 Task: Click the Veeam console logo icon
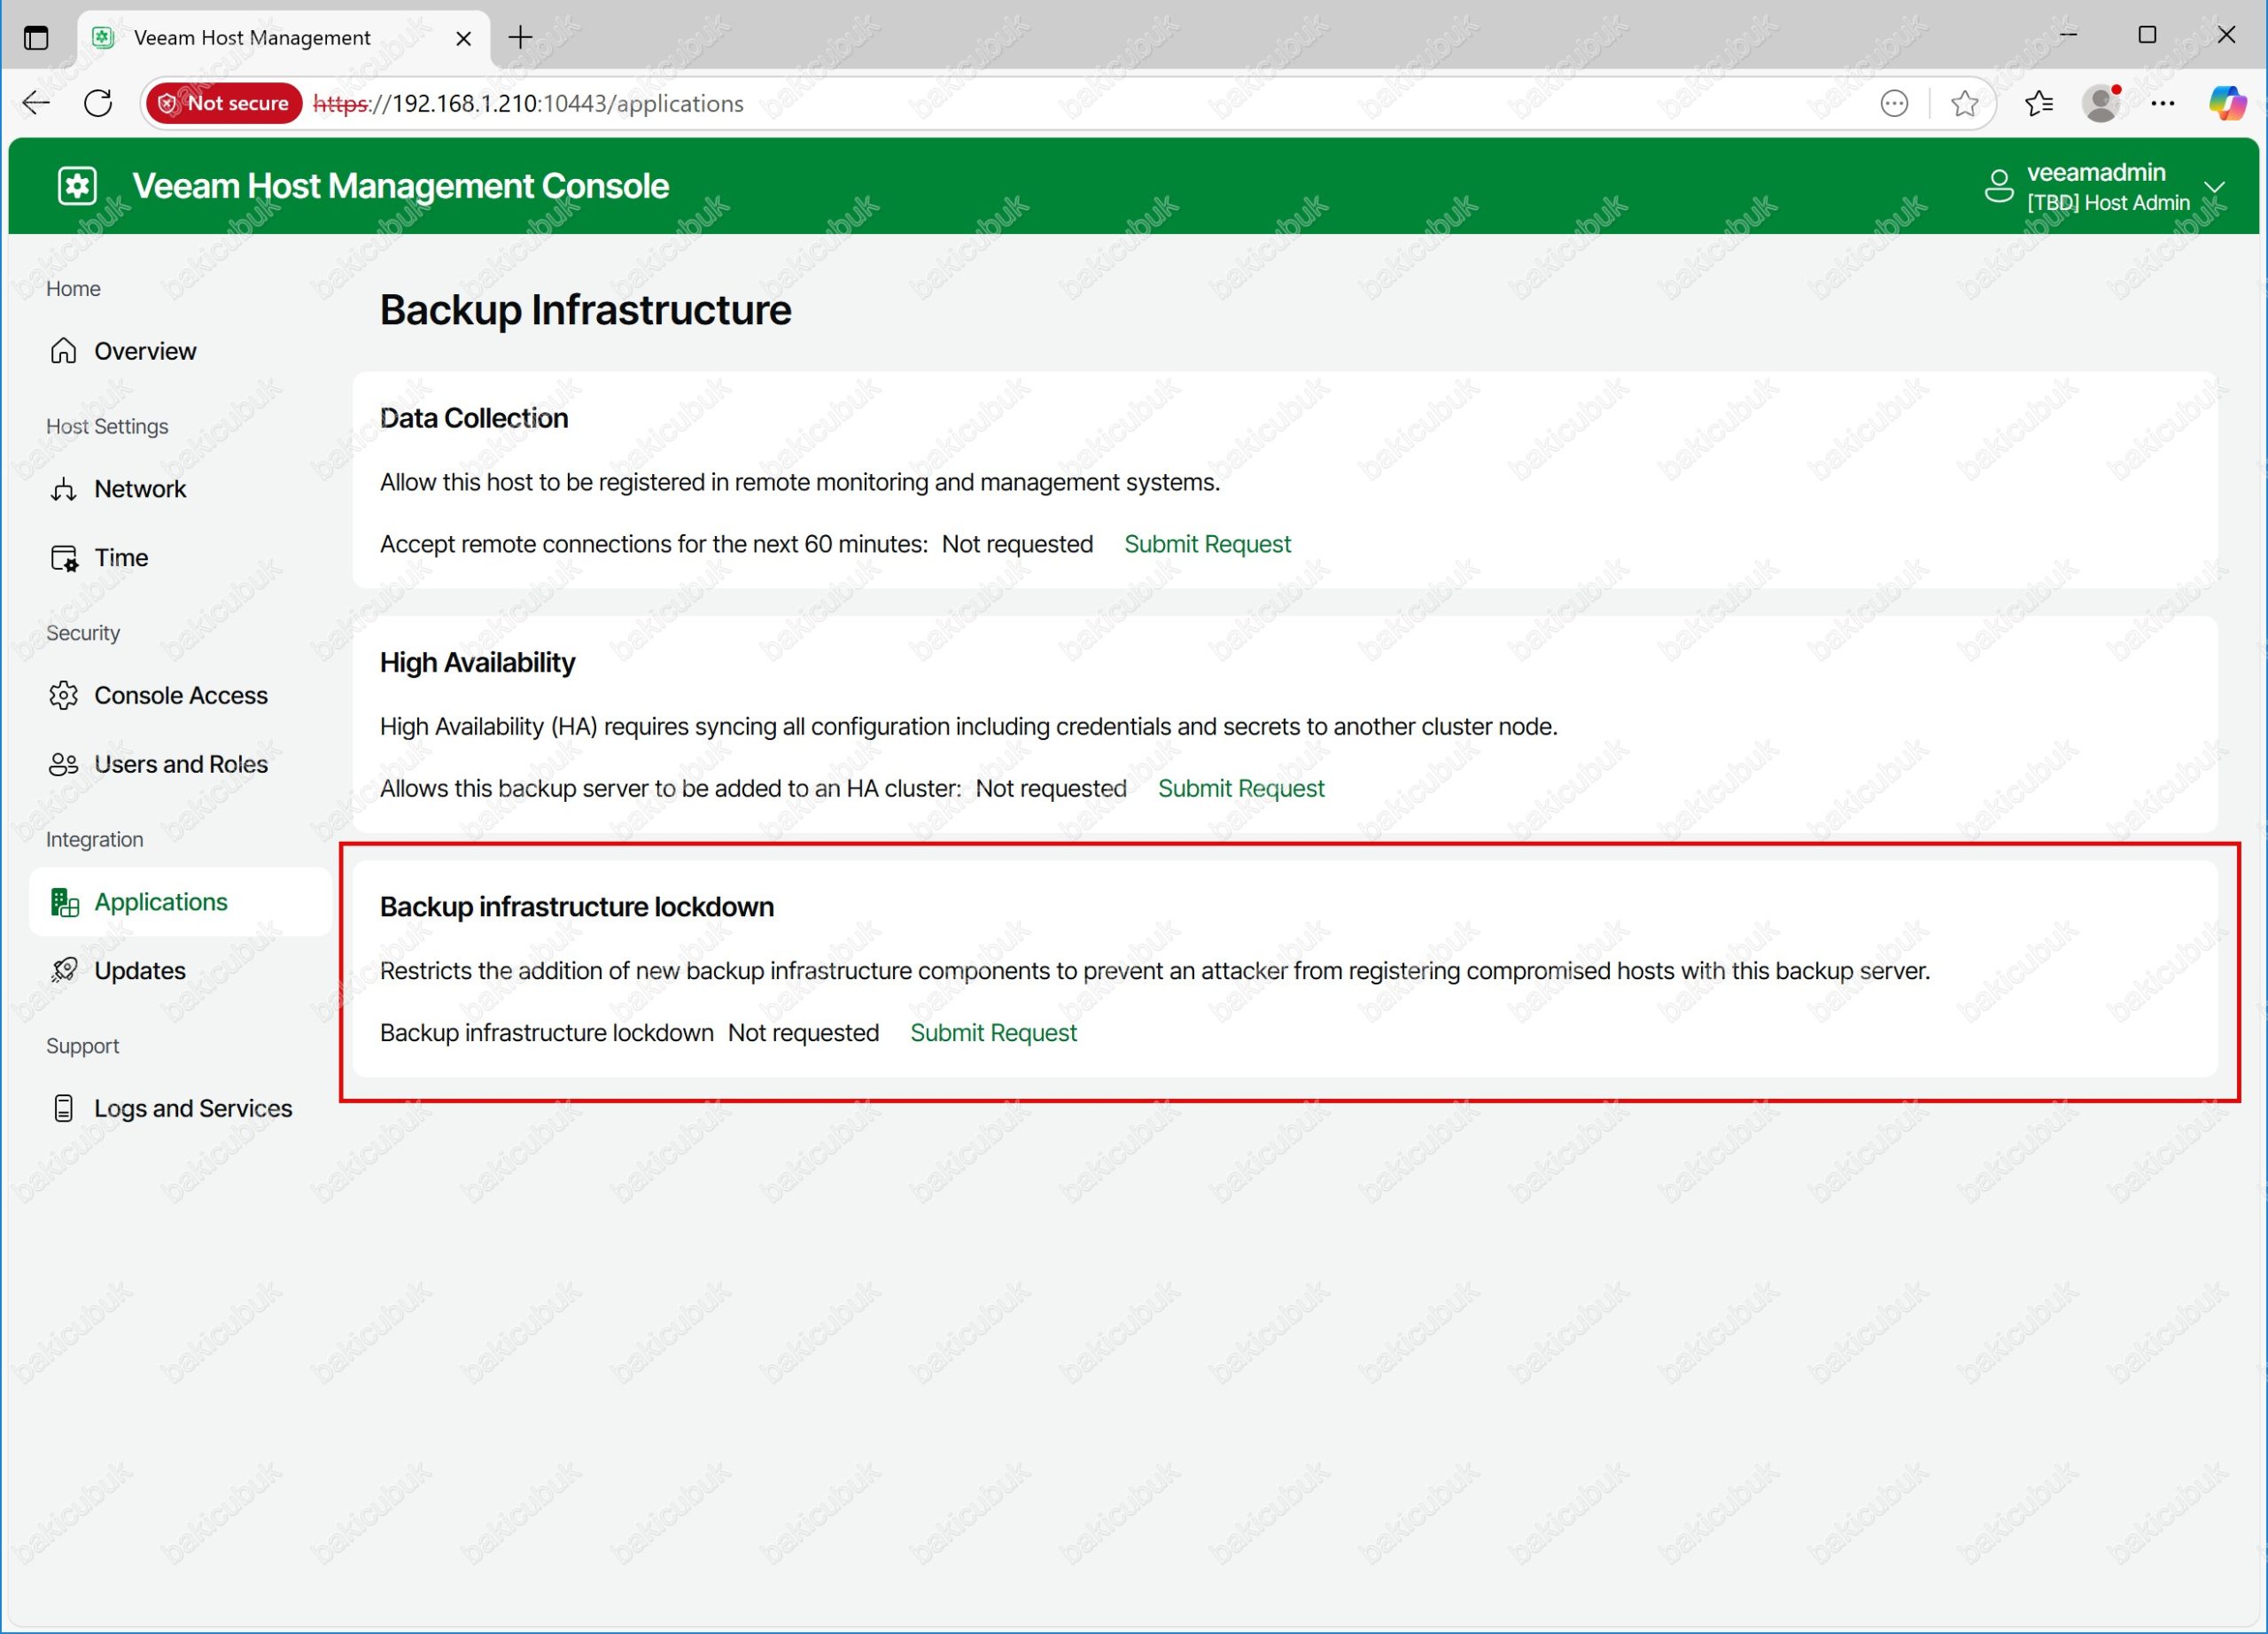[77, 186]
